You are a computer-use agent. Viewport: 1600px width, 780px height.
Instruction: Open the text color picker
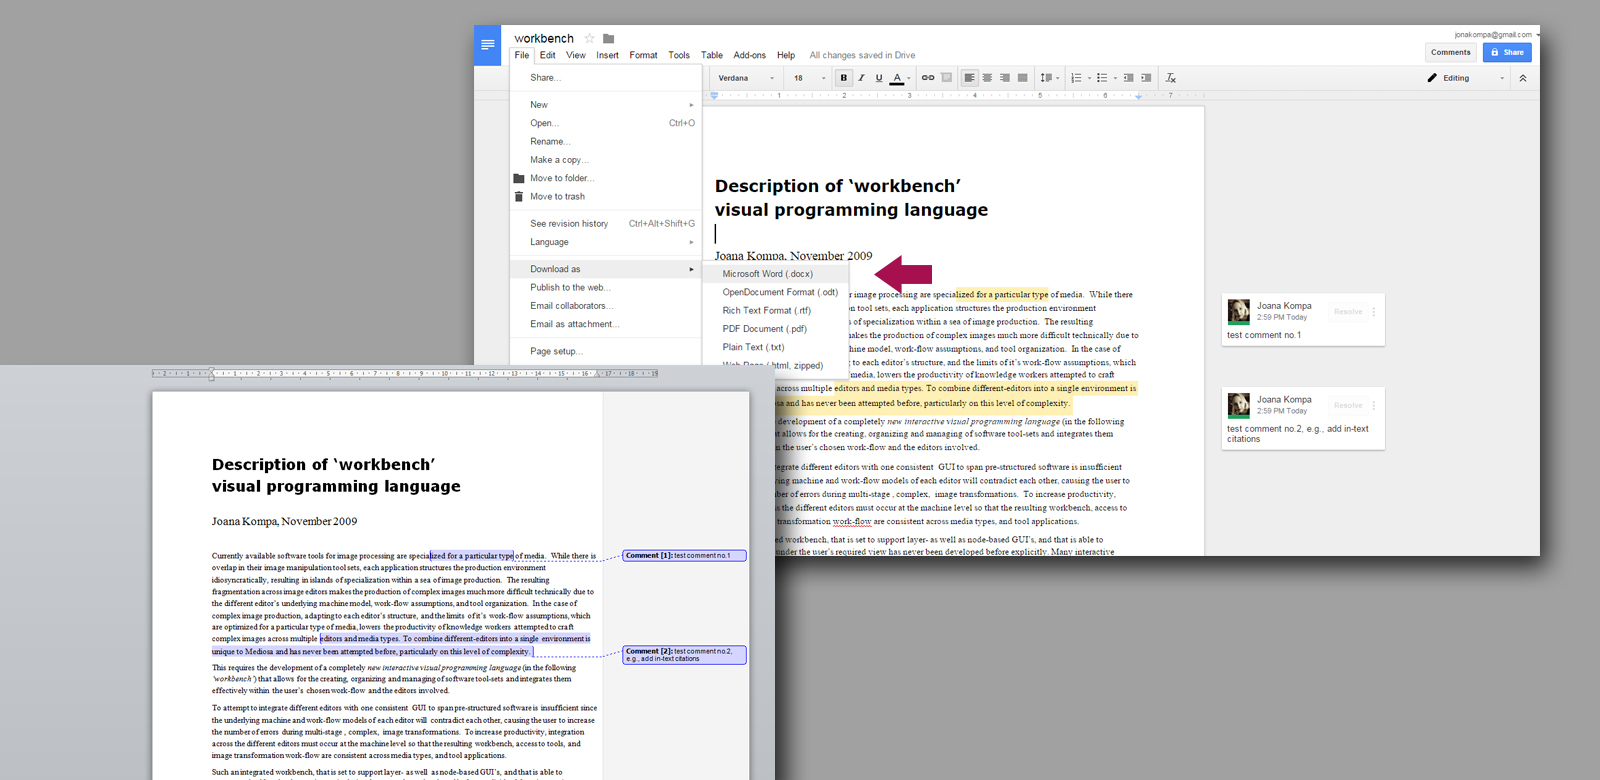pos(898,78)
